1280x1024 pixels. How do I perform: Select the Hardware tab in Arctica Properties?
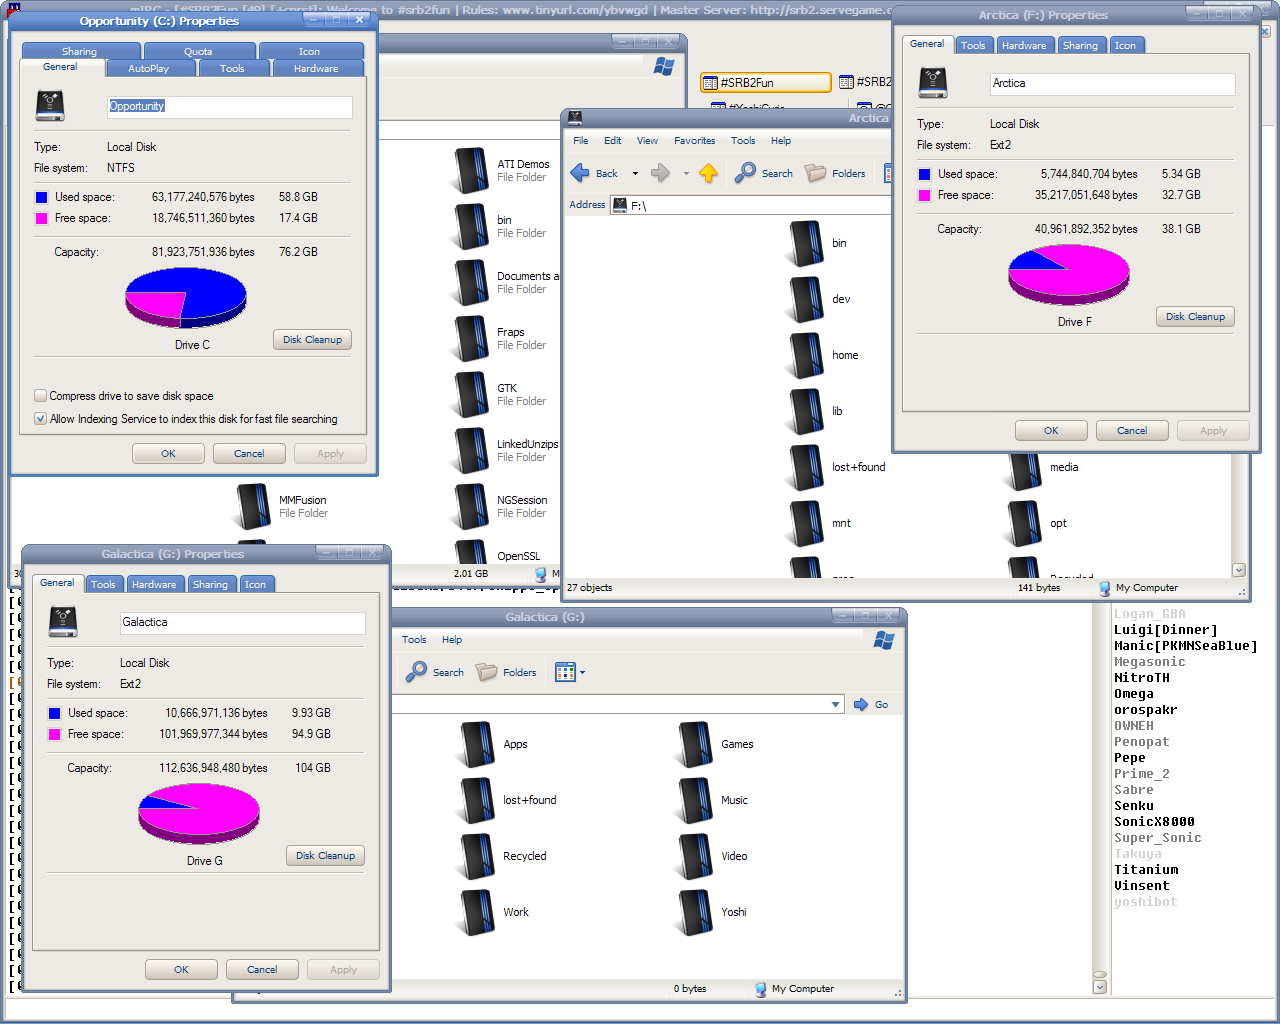pos(1024,45)
